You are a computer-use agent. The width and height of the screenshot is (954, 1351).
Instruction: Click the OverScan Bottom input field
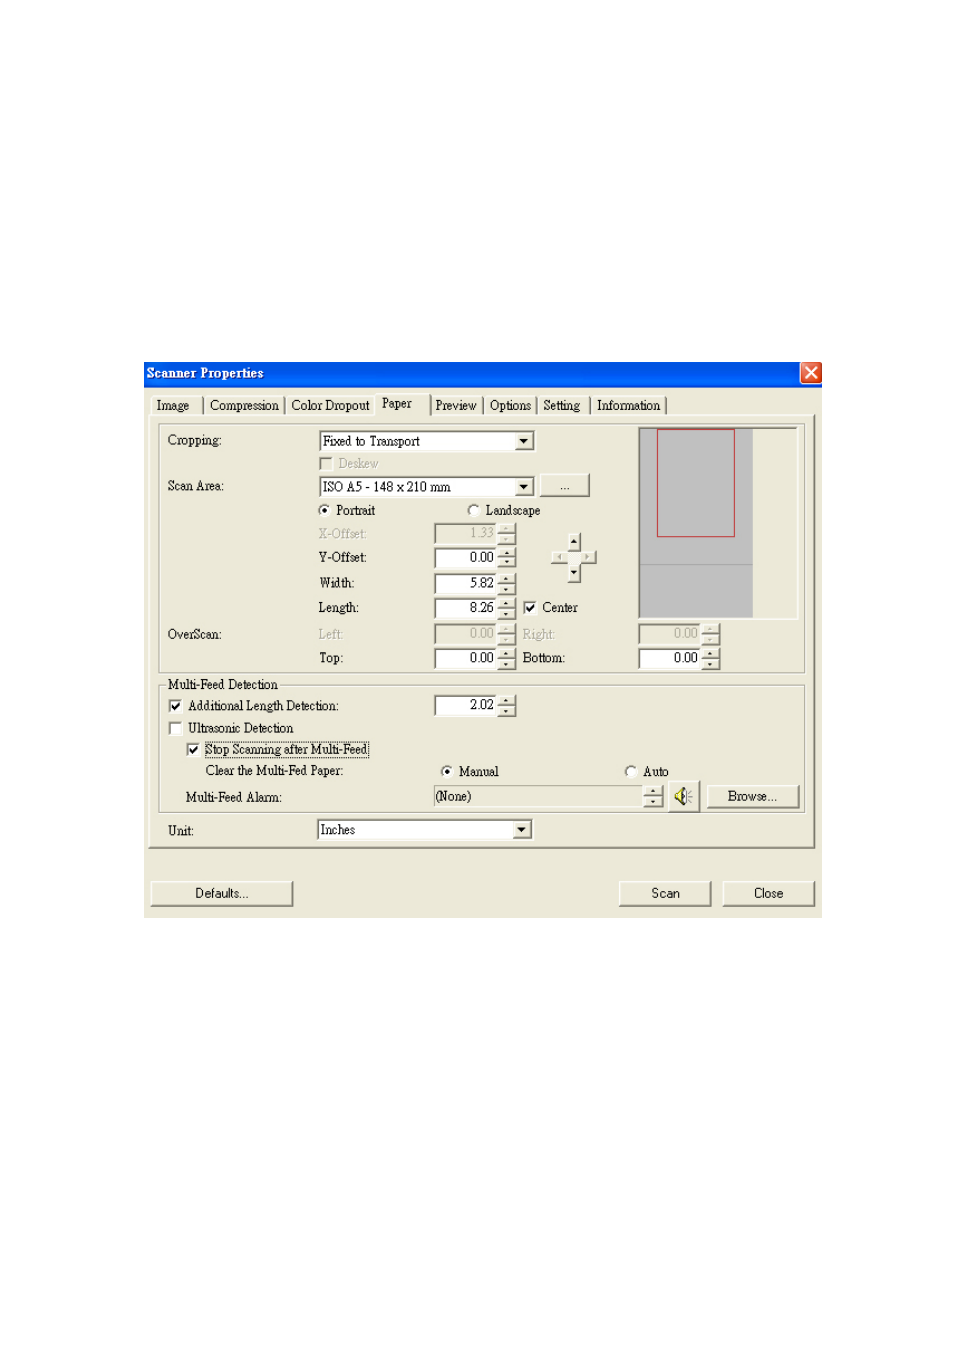[670, 658]
